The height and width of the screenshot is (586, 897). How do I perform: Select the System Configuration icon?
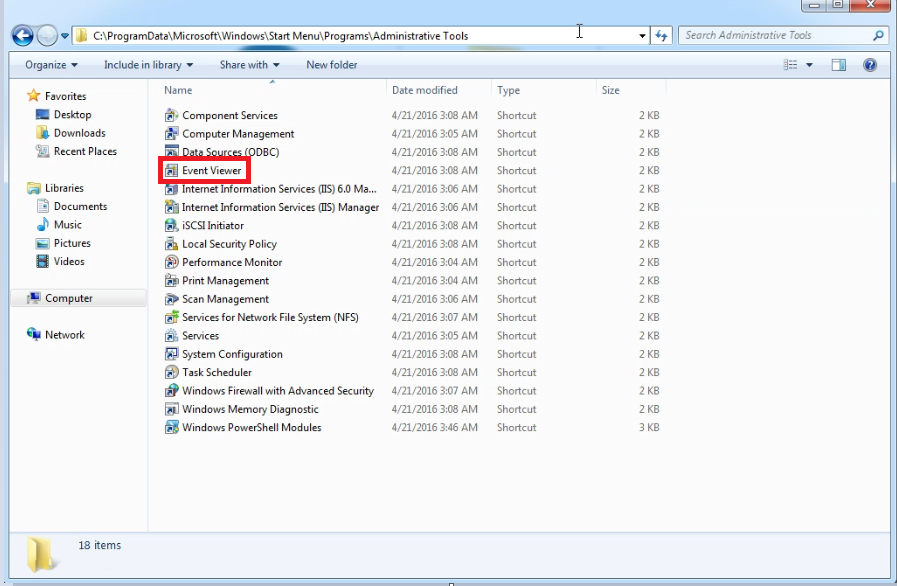coord(171,354)
